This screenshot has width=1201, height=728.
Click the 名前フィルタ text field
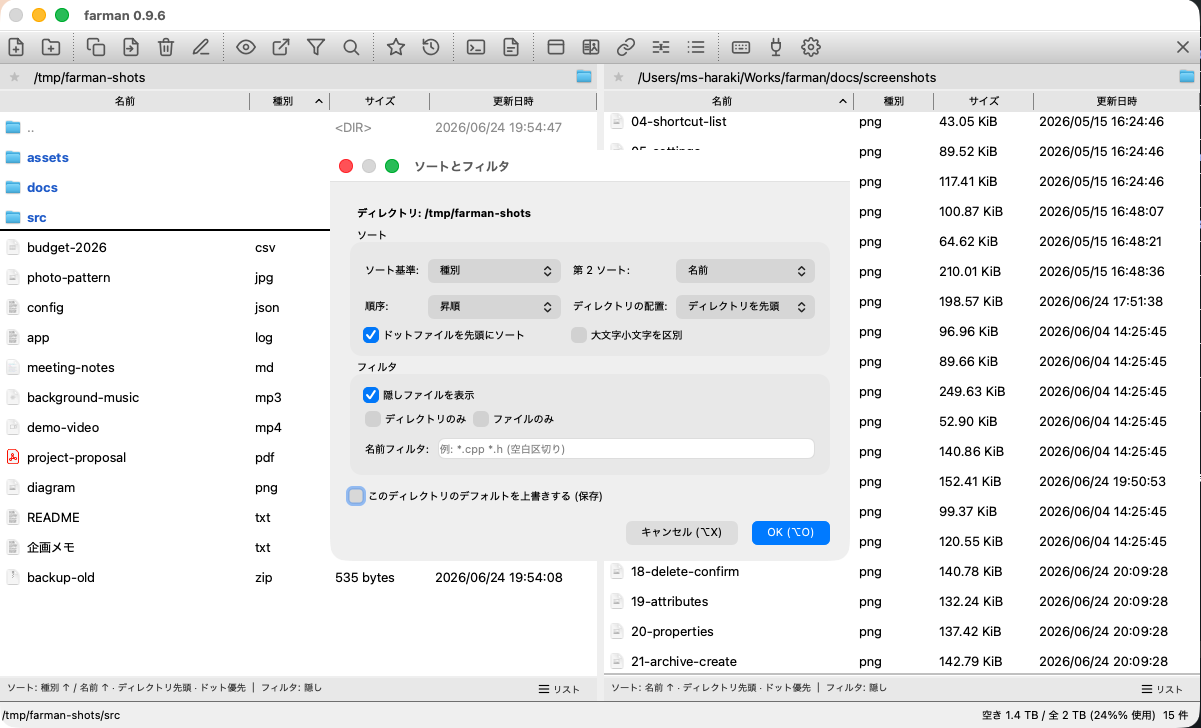click(626, 449)
